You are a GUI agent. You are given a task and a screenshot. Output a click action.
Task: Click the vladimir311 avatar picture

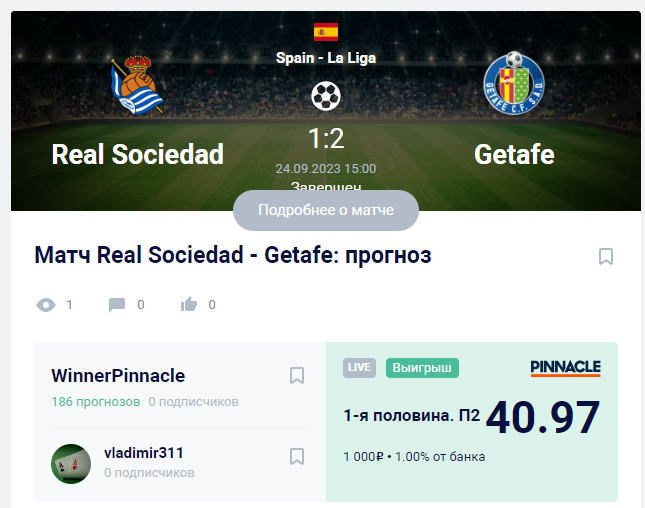[71, 464]
